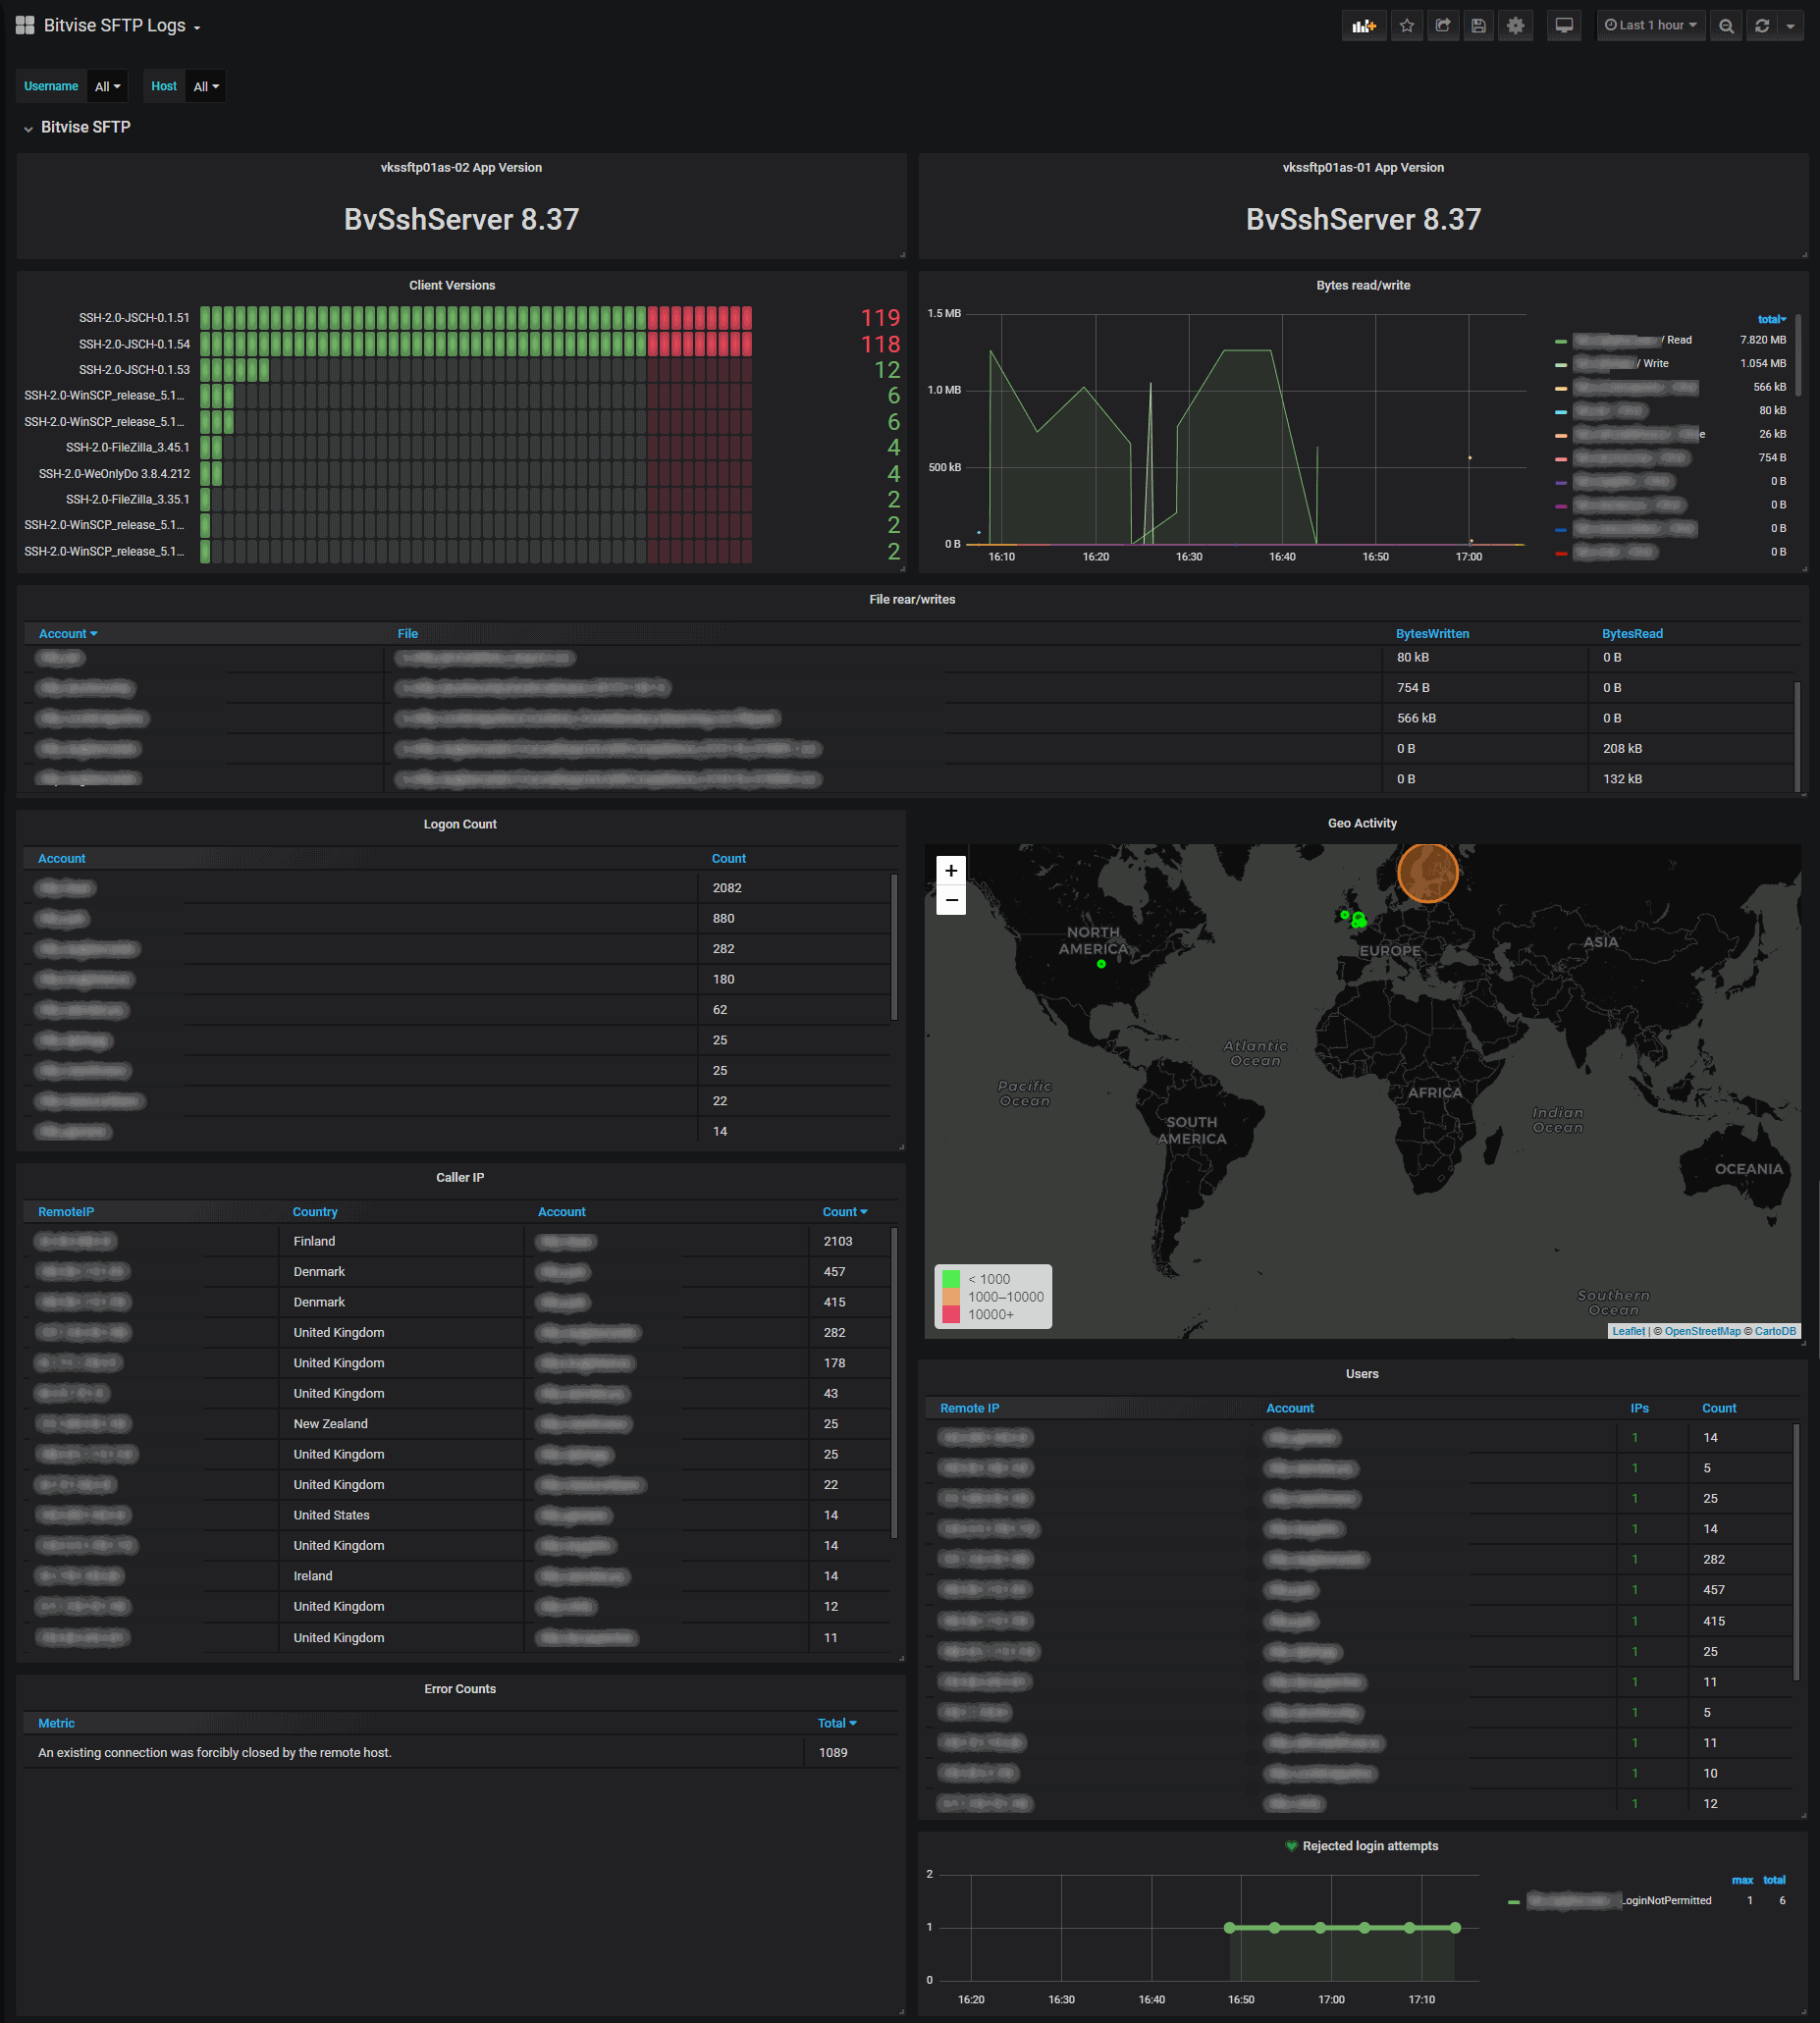Sort File rear/writes table by Account

[68, 634]
